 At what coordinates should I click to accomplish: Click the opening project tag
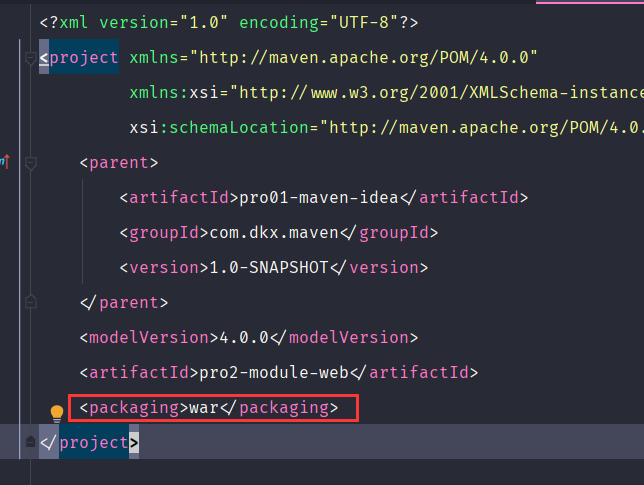pyautogui.click(x=79, y=57)
